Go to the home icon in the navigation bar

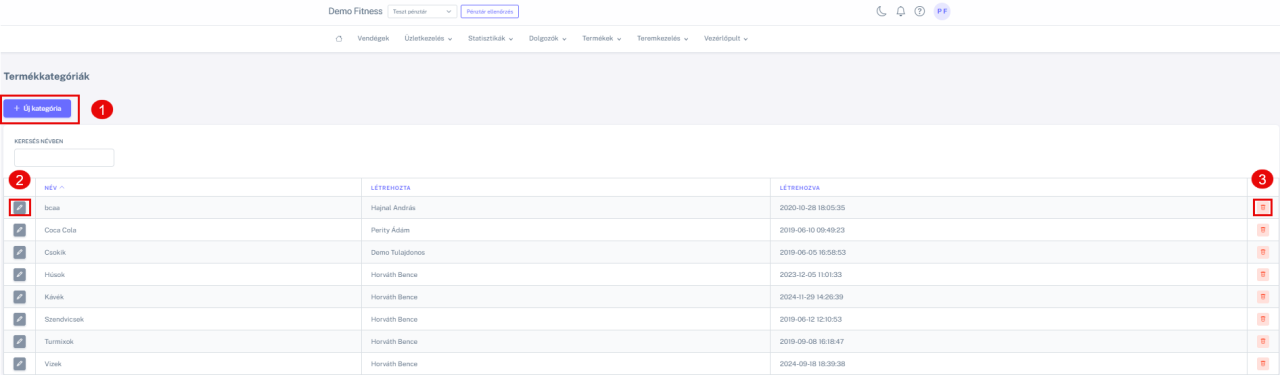pyautogui.click(x=339, y=39)
